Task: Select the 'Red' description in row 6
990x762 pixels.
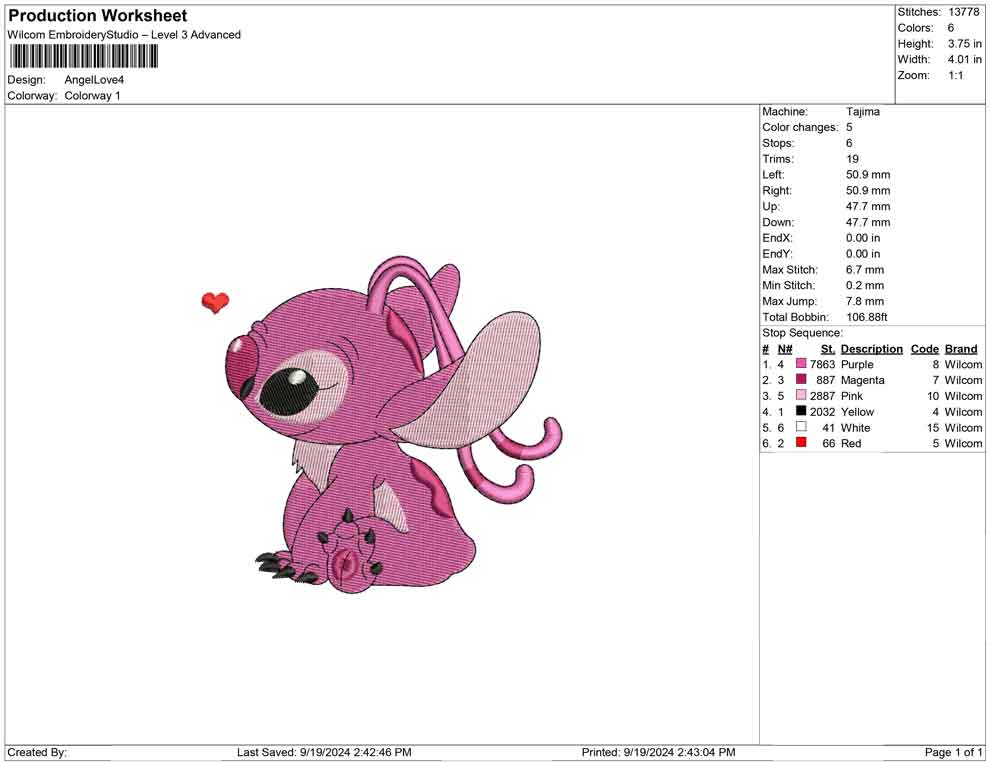Action: pos(850,443)
